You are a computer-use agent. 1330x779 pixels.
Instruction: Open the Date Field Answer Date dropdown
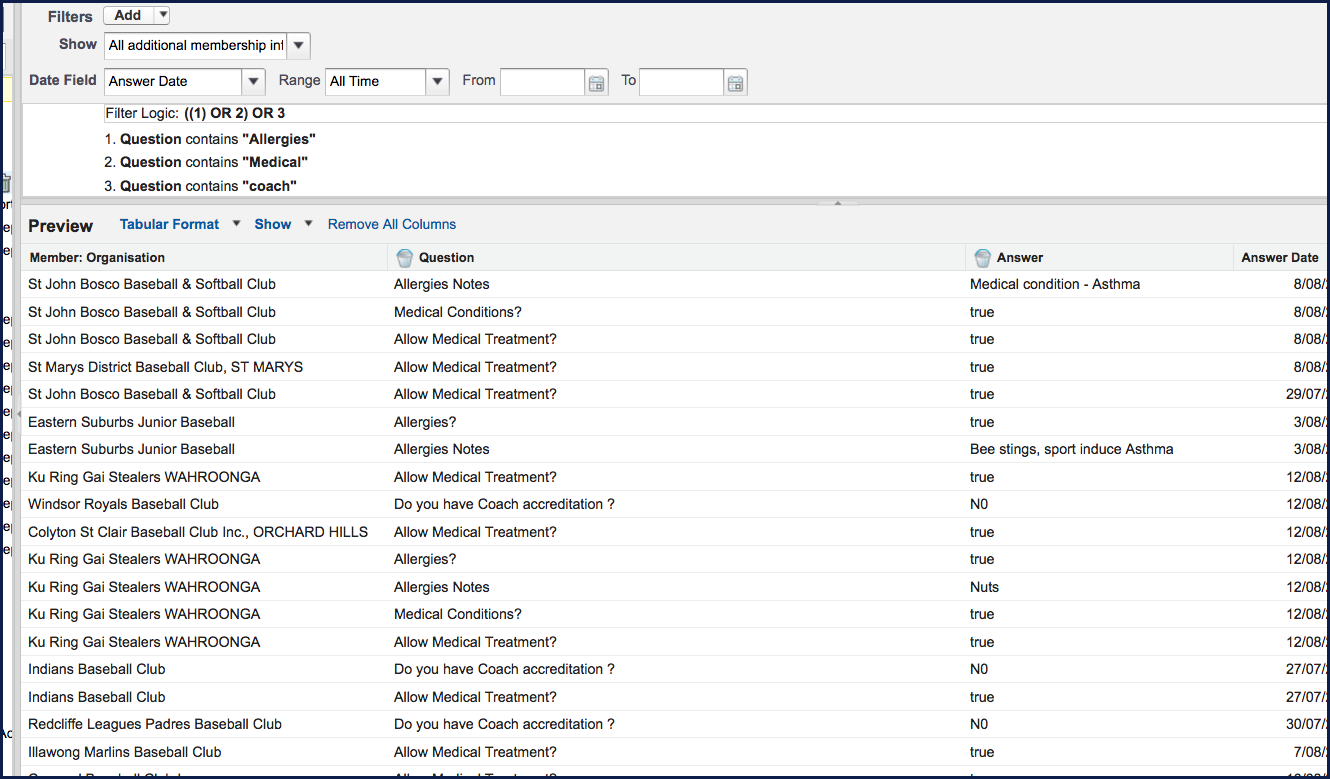coord(254,82)
